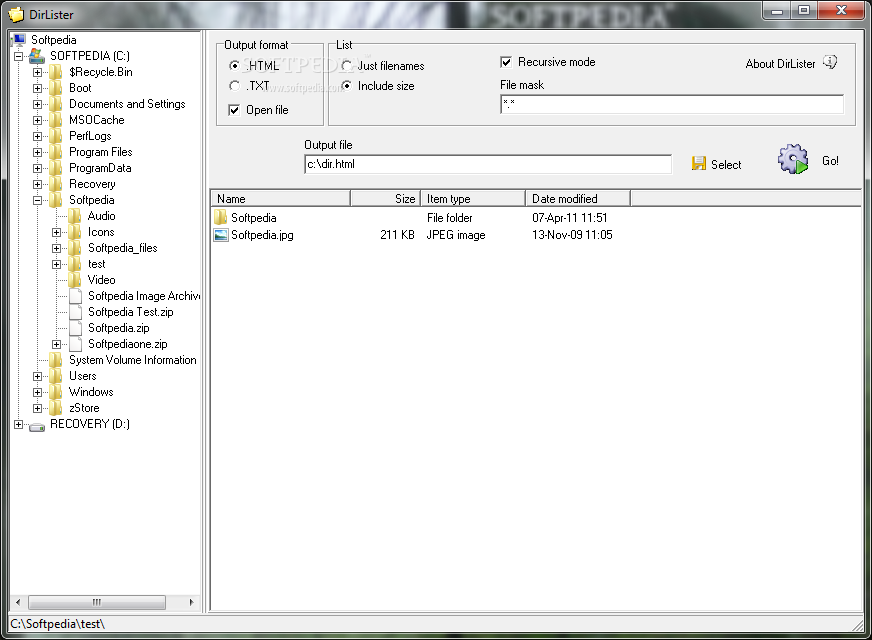
Task: Open About DirLister info icon
Action: pos(830,62)
